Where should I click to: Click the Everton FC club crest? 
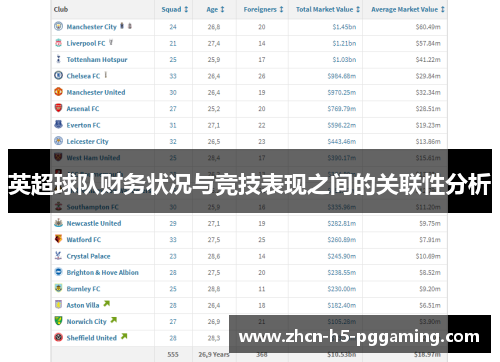(x=58, y=125)
